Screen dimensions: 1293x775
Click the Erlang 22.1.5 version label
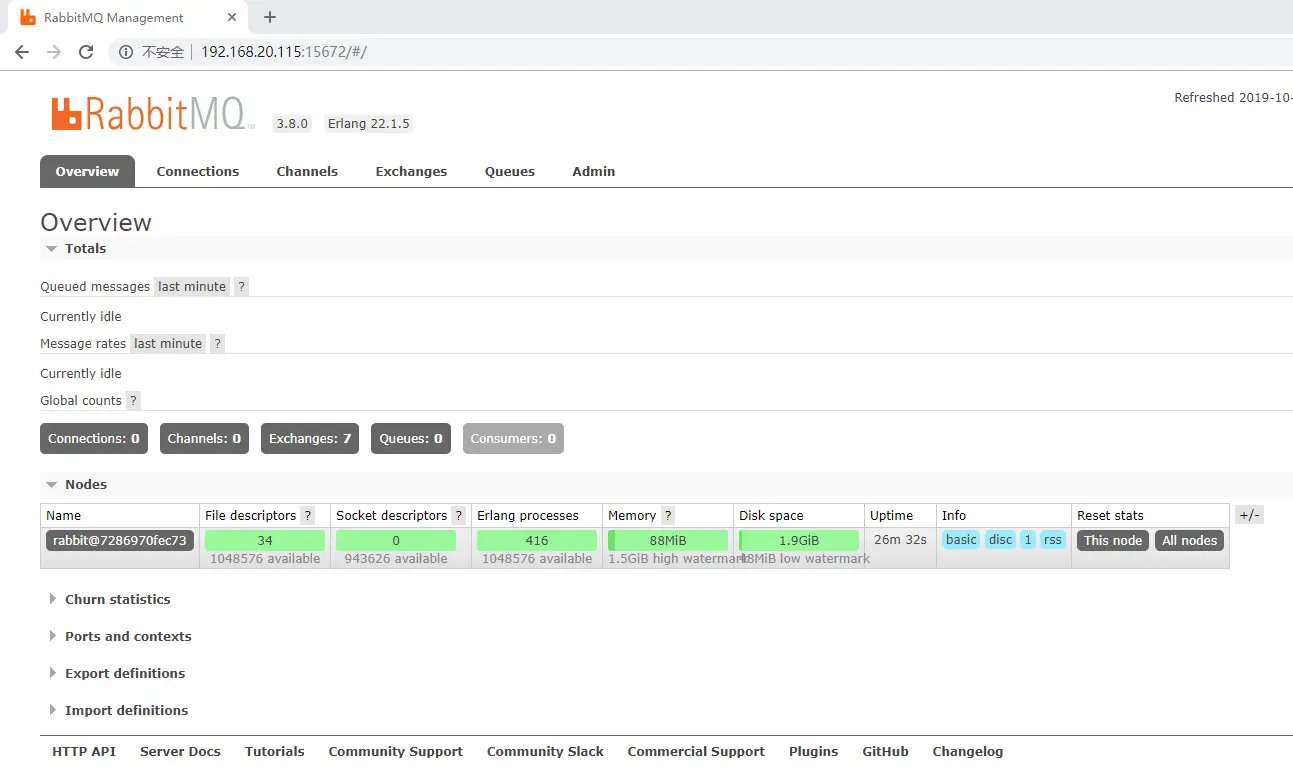pyautogui.click(x=369, y=124)
